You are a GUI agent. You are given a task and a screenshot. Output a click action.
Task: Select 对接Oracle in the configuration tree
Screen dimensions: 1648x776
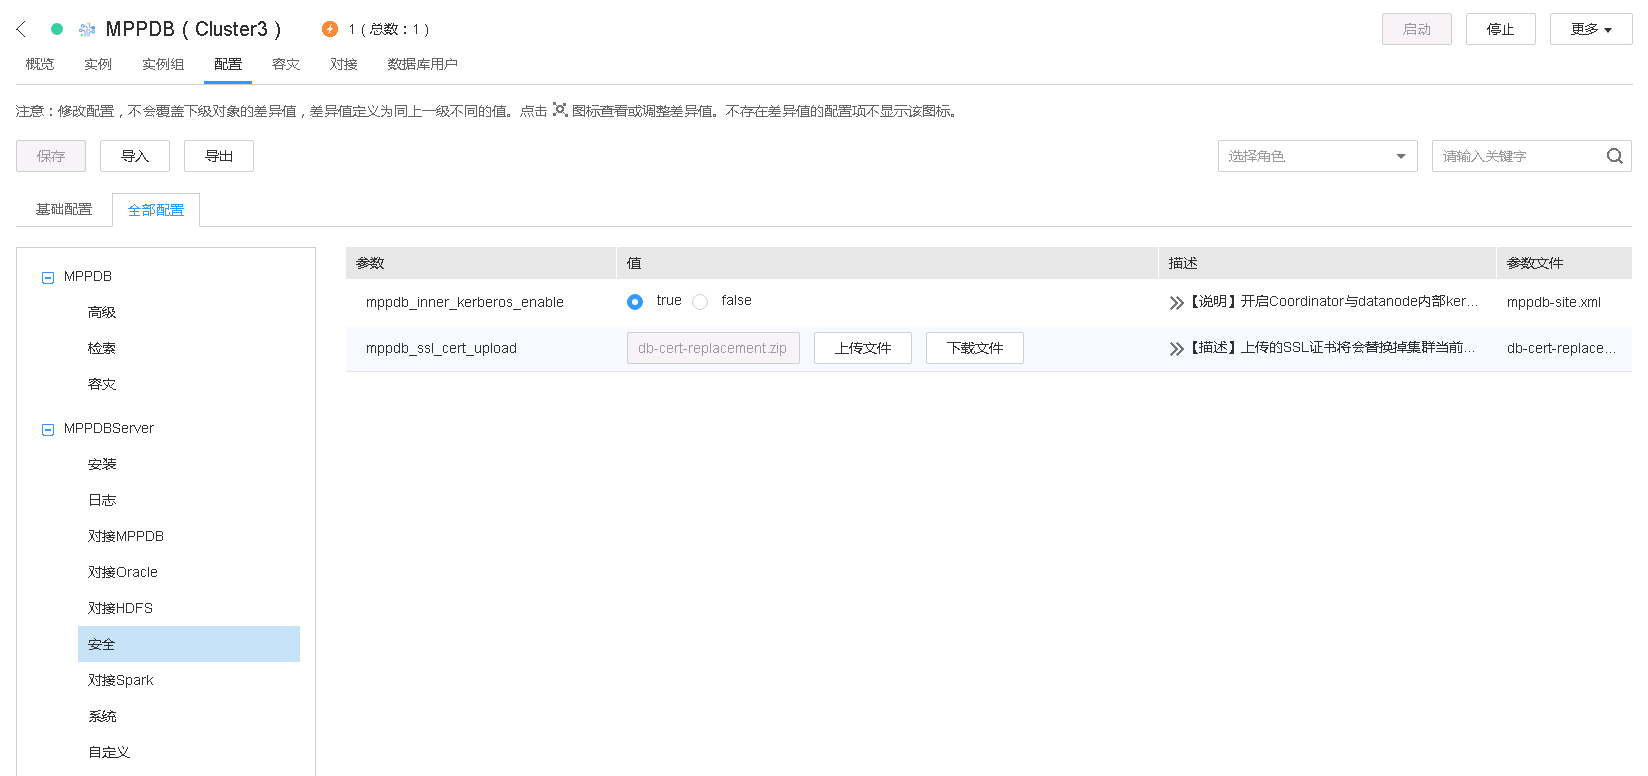pyautogui.click(x=123, y=572)
